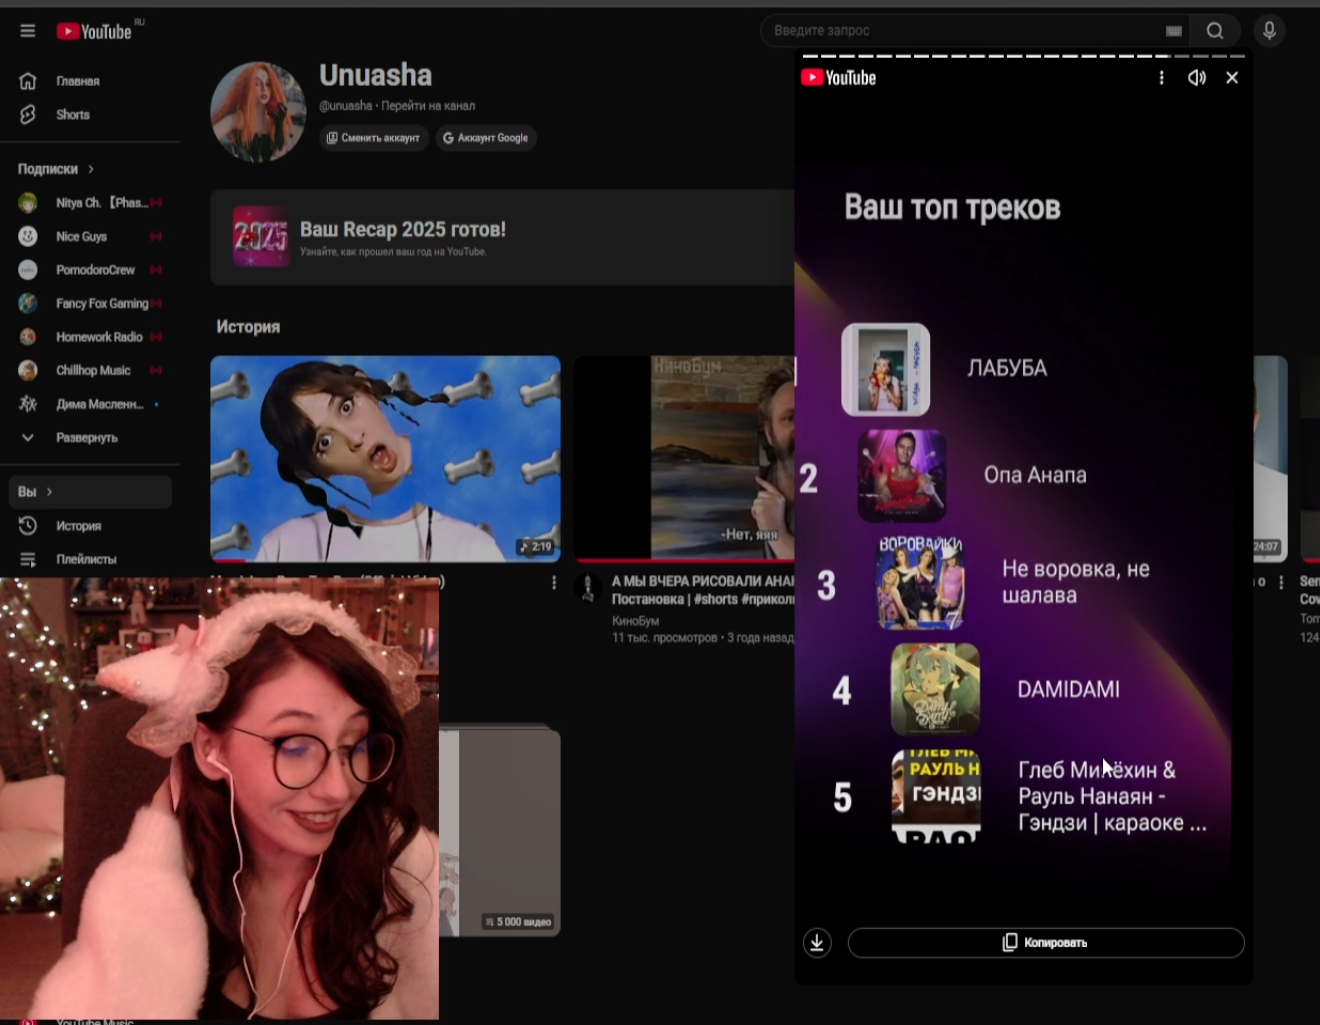
Task: Play the 2:19 video thumbnail in История
Action: coord(385,459)
